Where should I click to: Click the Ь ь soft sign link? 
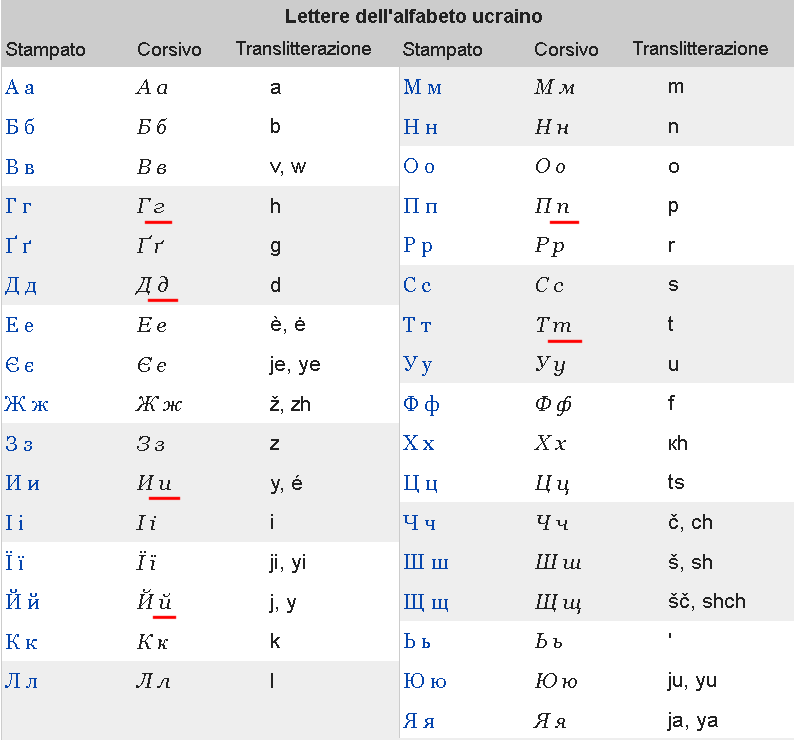pos(419,642)
